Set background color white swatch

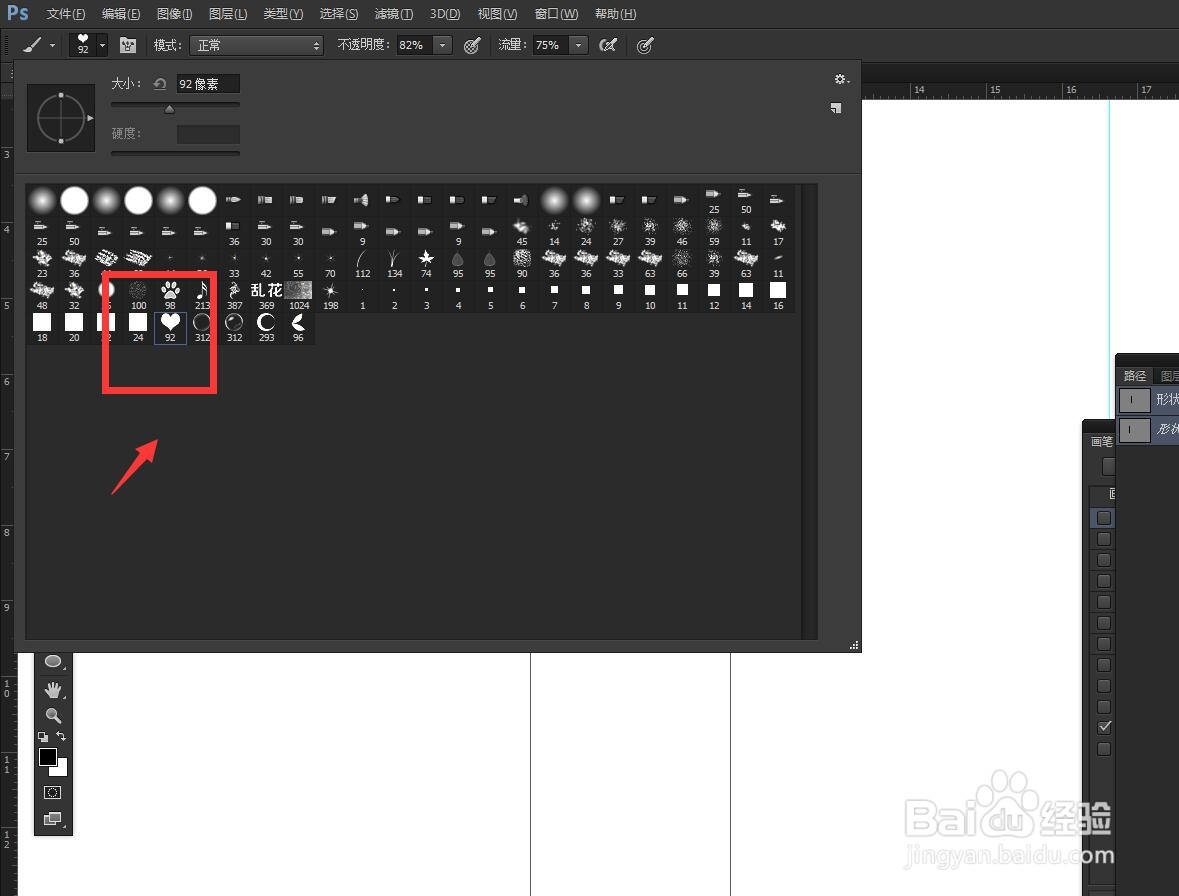click(62, 770)
